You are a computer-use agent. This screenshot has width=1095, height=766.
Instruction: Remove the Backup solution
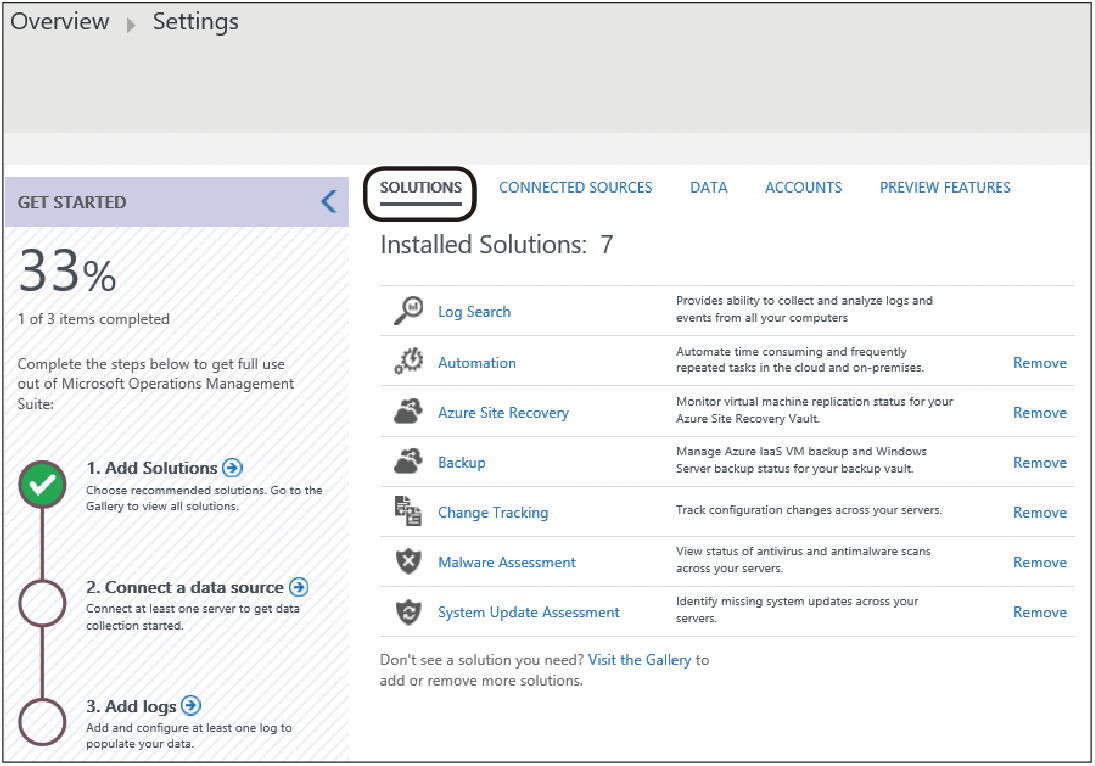(x=1040, y=463)
